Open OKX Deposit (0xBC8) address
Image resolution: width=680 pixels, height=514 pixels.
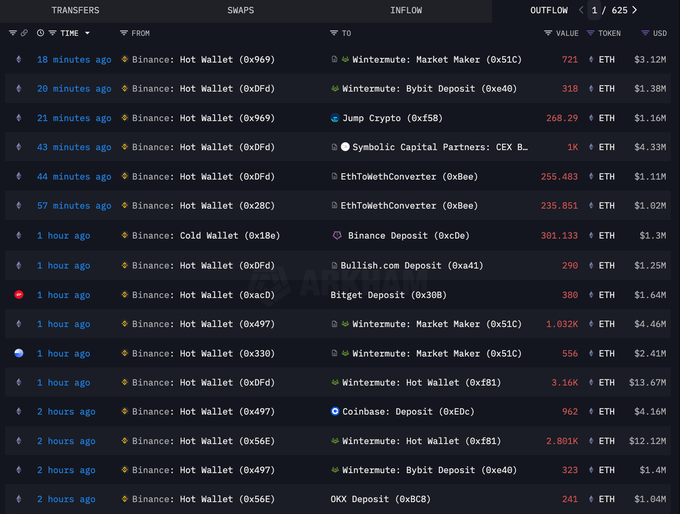pyautogui.click(x=381, y=499)
